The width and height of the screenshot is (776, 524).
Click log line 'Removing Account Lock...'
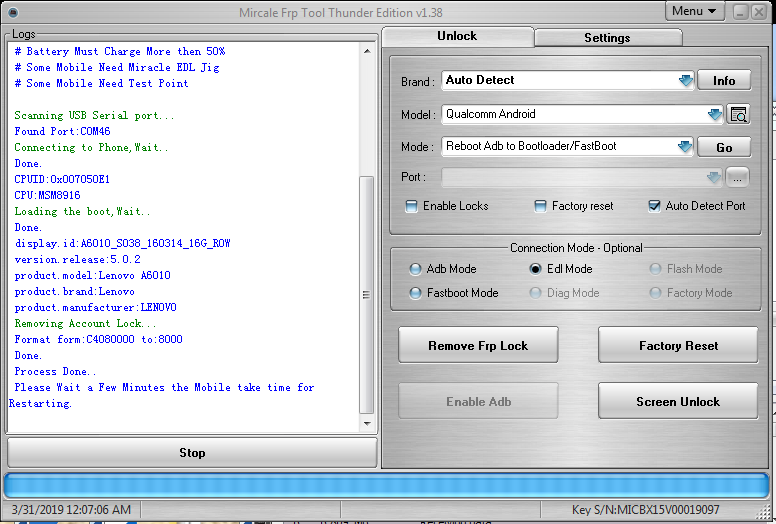[85, 324]
